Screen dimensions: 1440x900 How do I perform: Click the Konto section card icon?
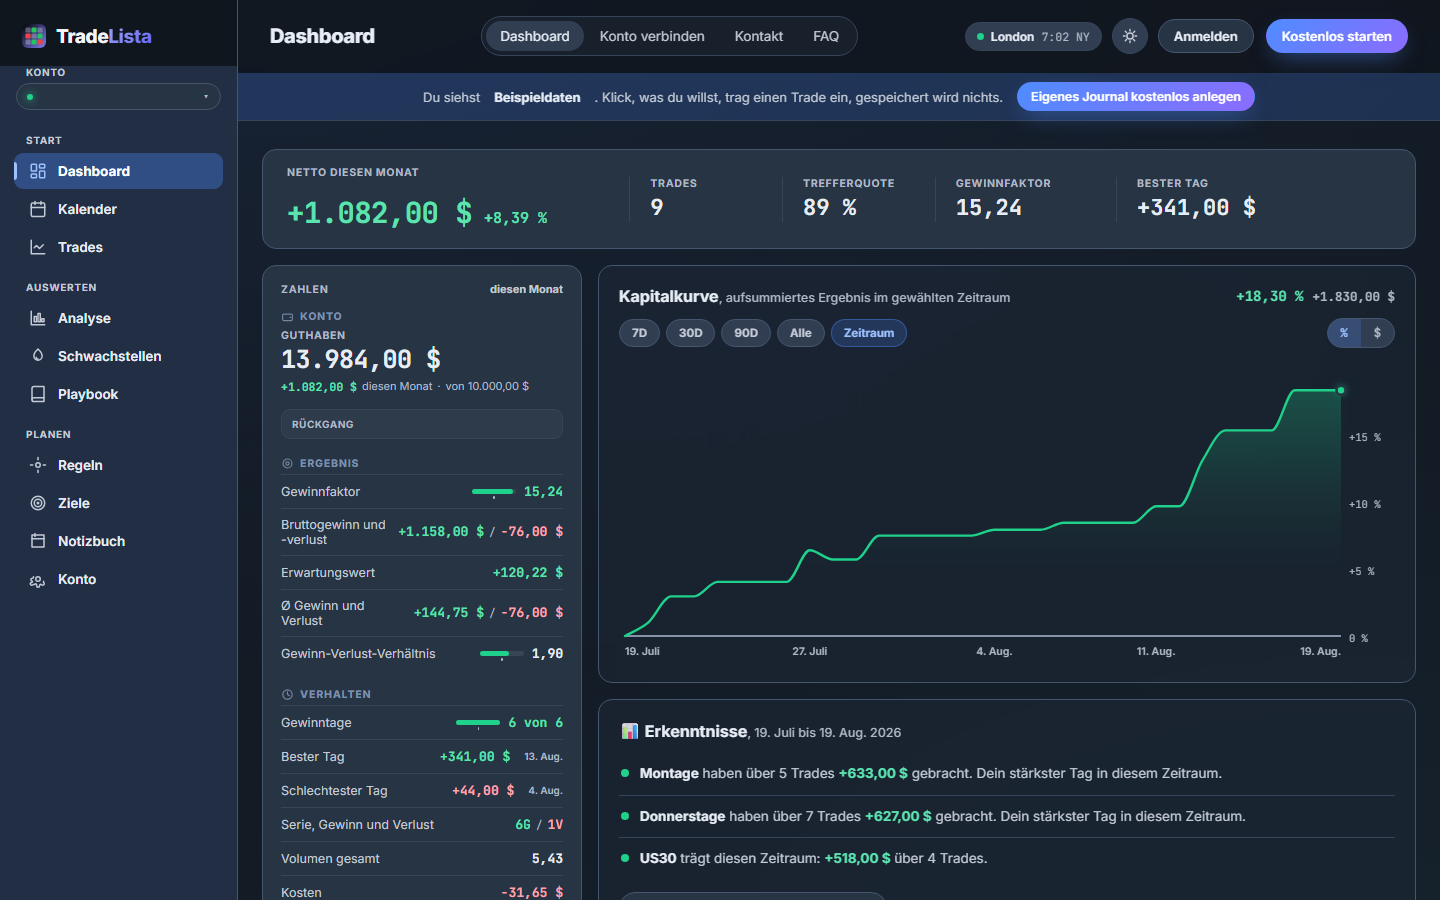pyautogui.click(x=287, y=317)
